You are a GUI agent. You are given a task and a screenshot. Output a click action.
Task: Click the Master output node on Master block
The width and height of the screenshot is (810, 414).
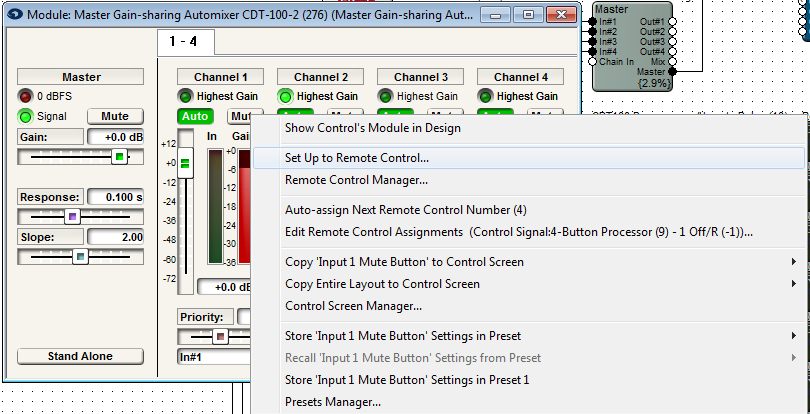tap(672, 71)
